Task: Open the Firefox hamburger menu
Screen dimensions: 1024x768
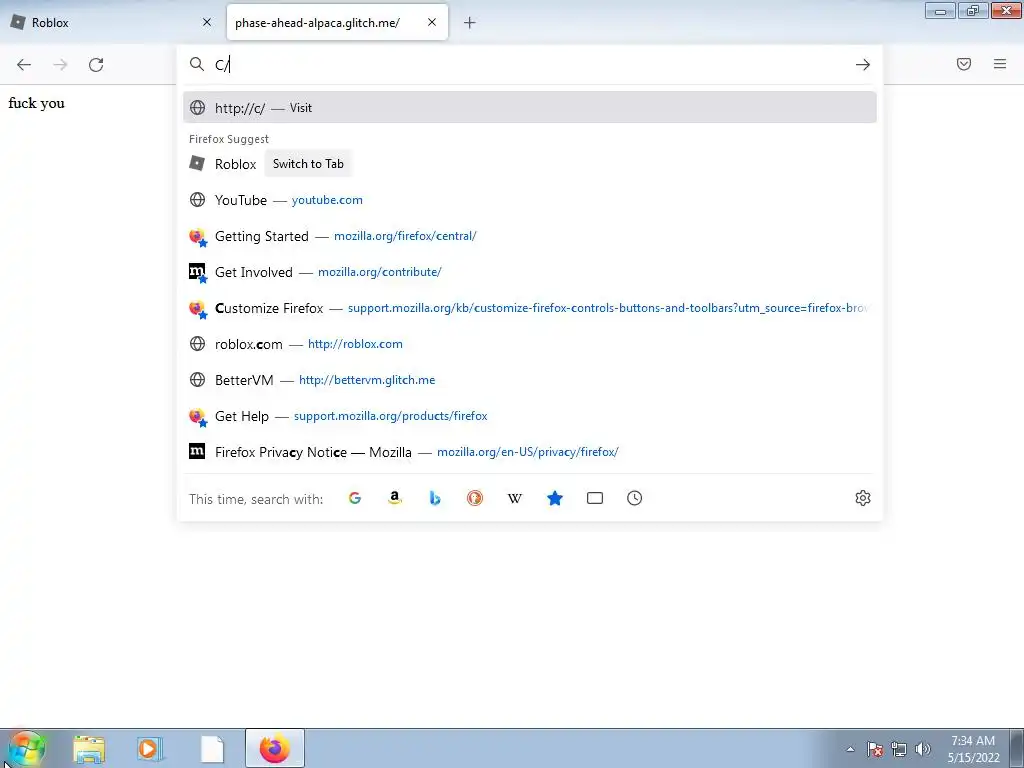Action: click(x=1000, y=64)
